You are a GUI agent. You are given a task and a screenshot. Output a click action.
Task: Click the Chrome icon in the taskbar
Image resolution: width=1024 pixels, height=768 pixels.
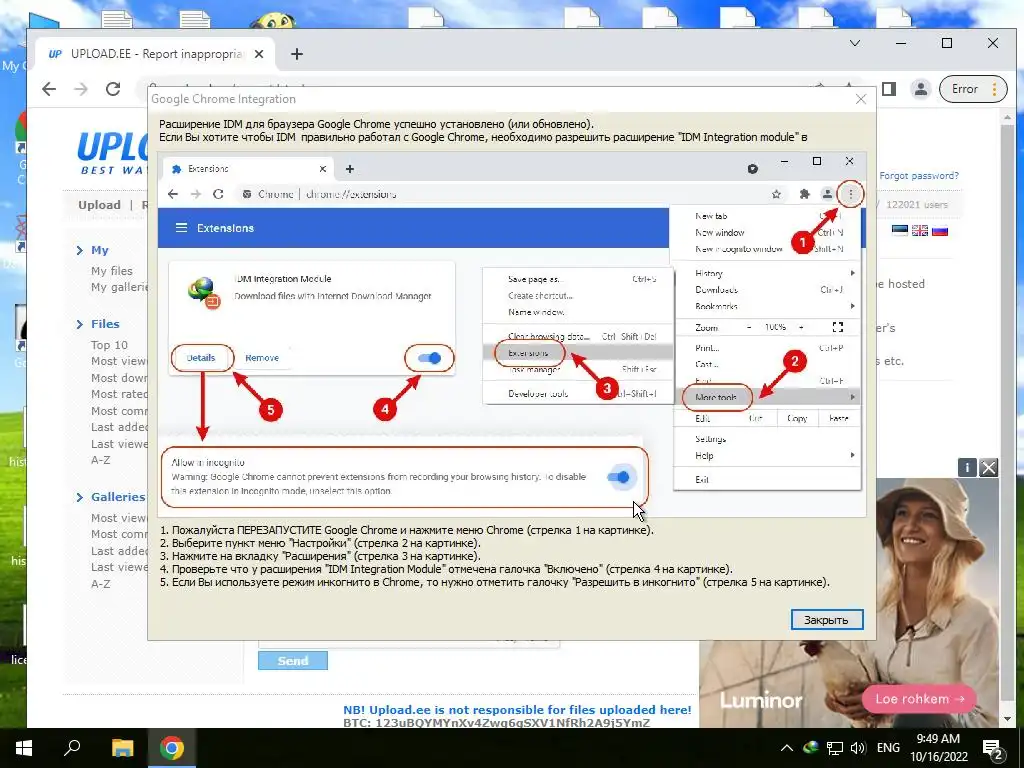(x=172, y=748)
